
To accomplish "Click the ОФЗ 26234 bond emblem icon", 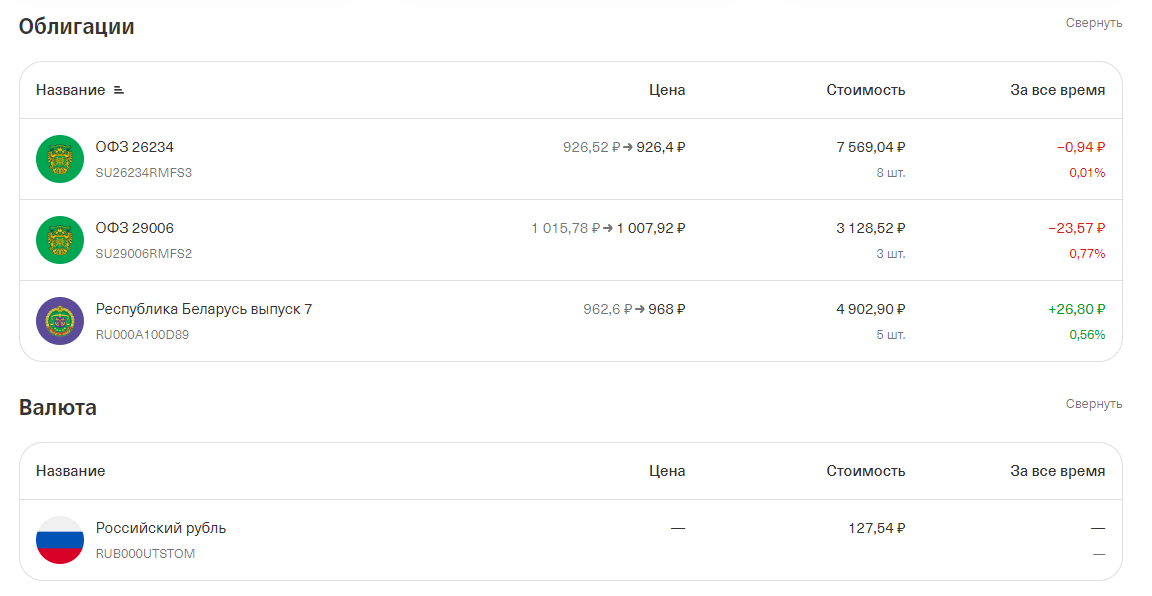I will coord(60,159).
